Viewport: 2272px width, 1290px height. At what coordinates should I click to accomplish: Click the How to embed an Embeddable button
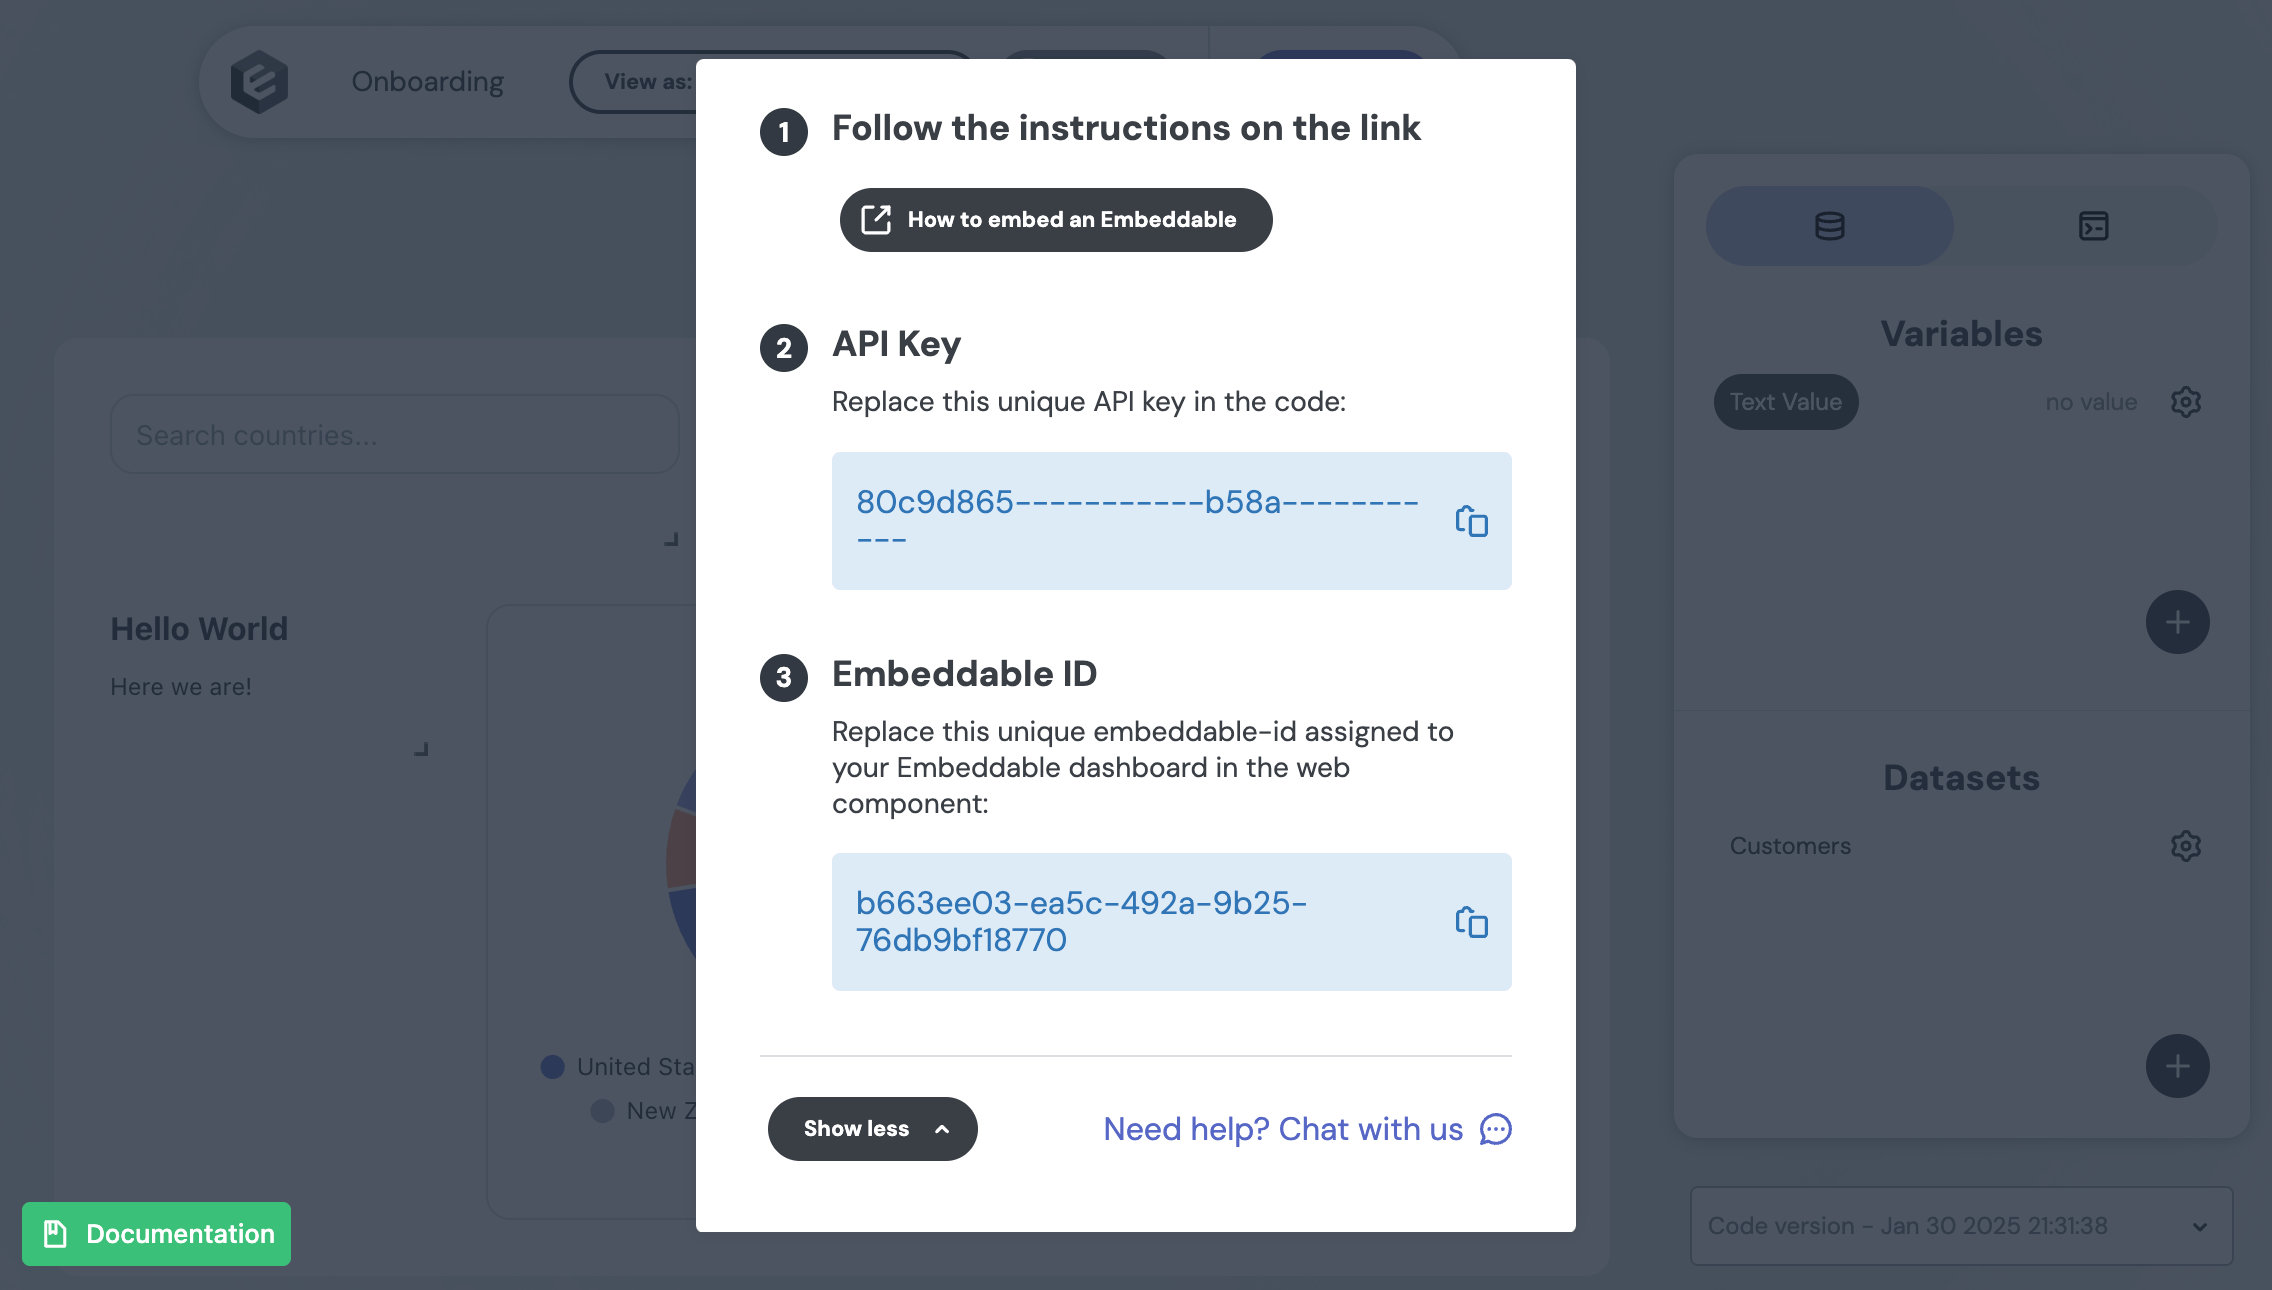(x=1055, y=219)
